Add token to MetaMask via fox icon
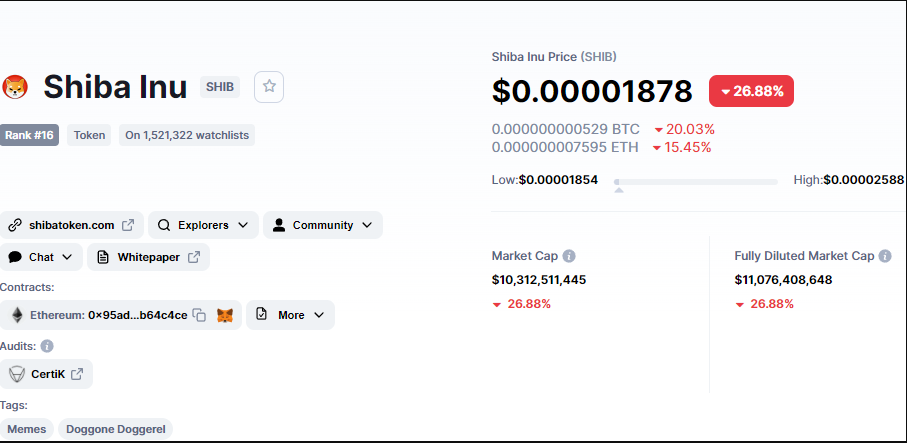Image resolution: width=907 pixels, height=443 pixels. tap(225, 315)
